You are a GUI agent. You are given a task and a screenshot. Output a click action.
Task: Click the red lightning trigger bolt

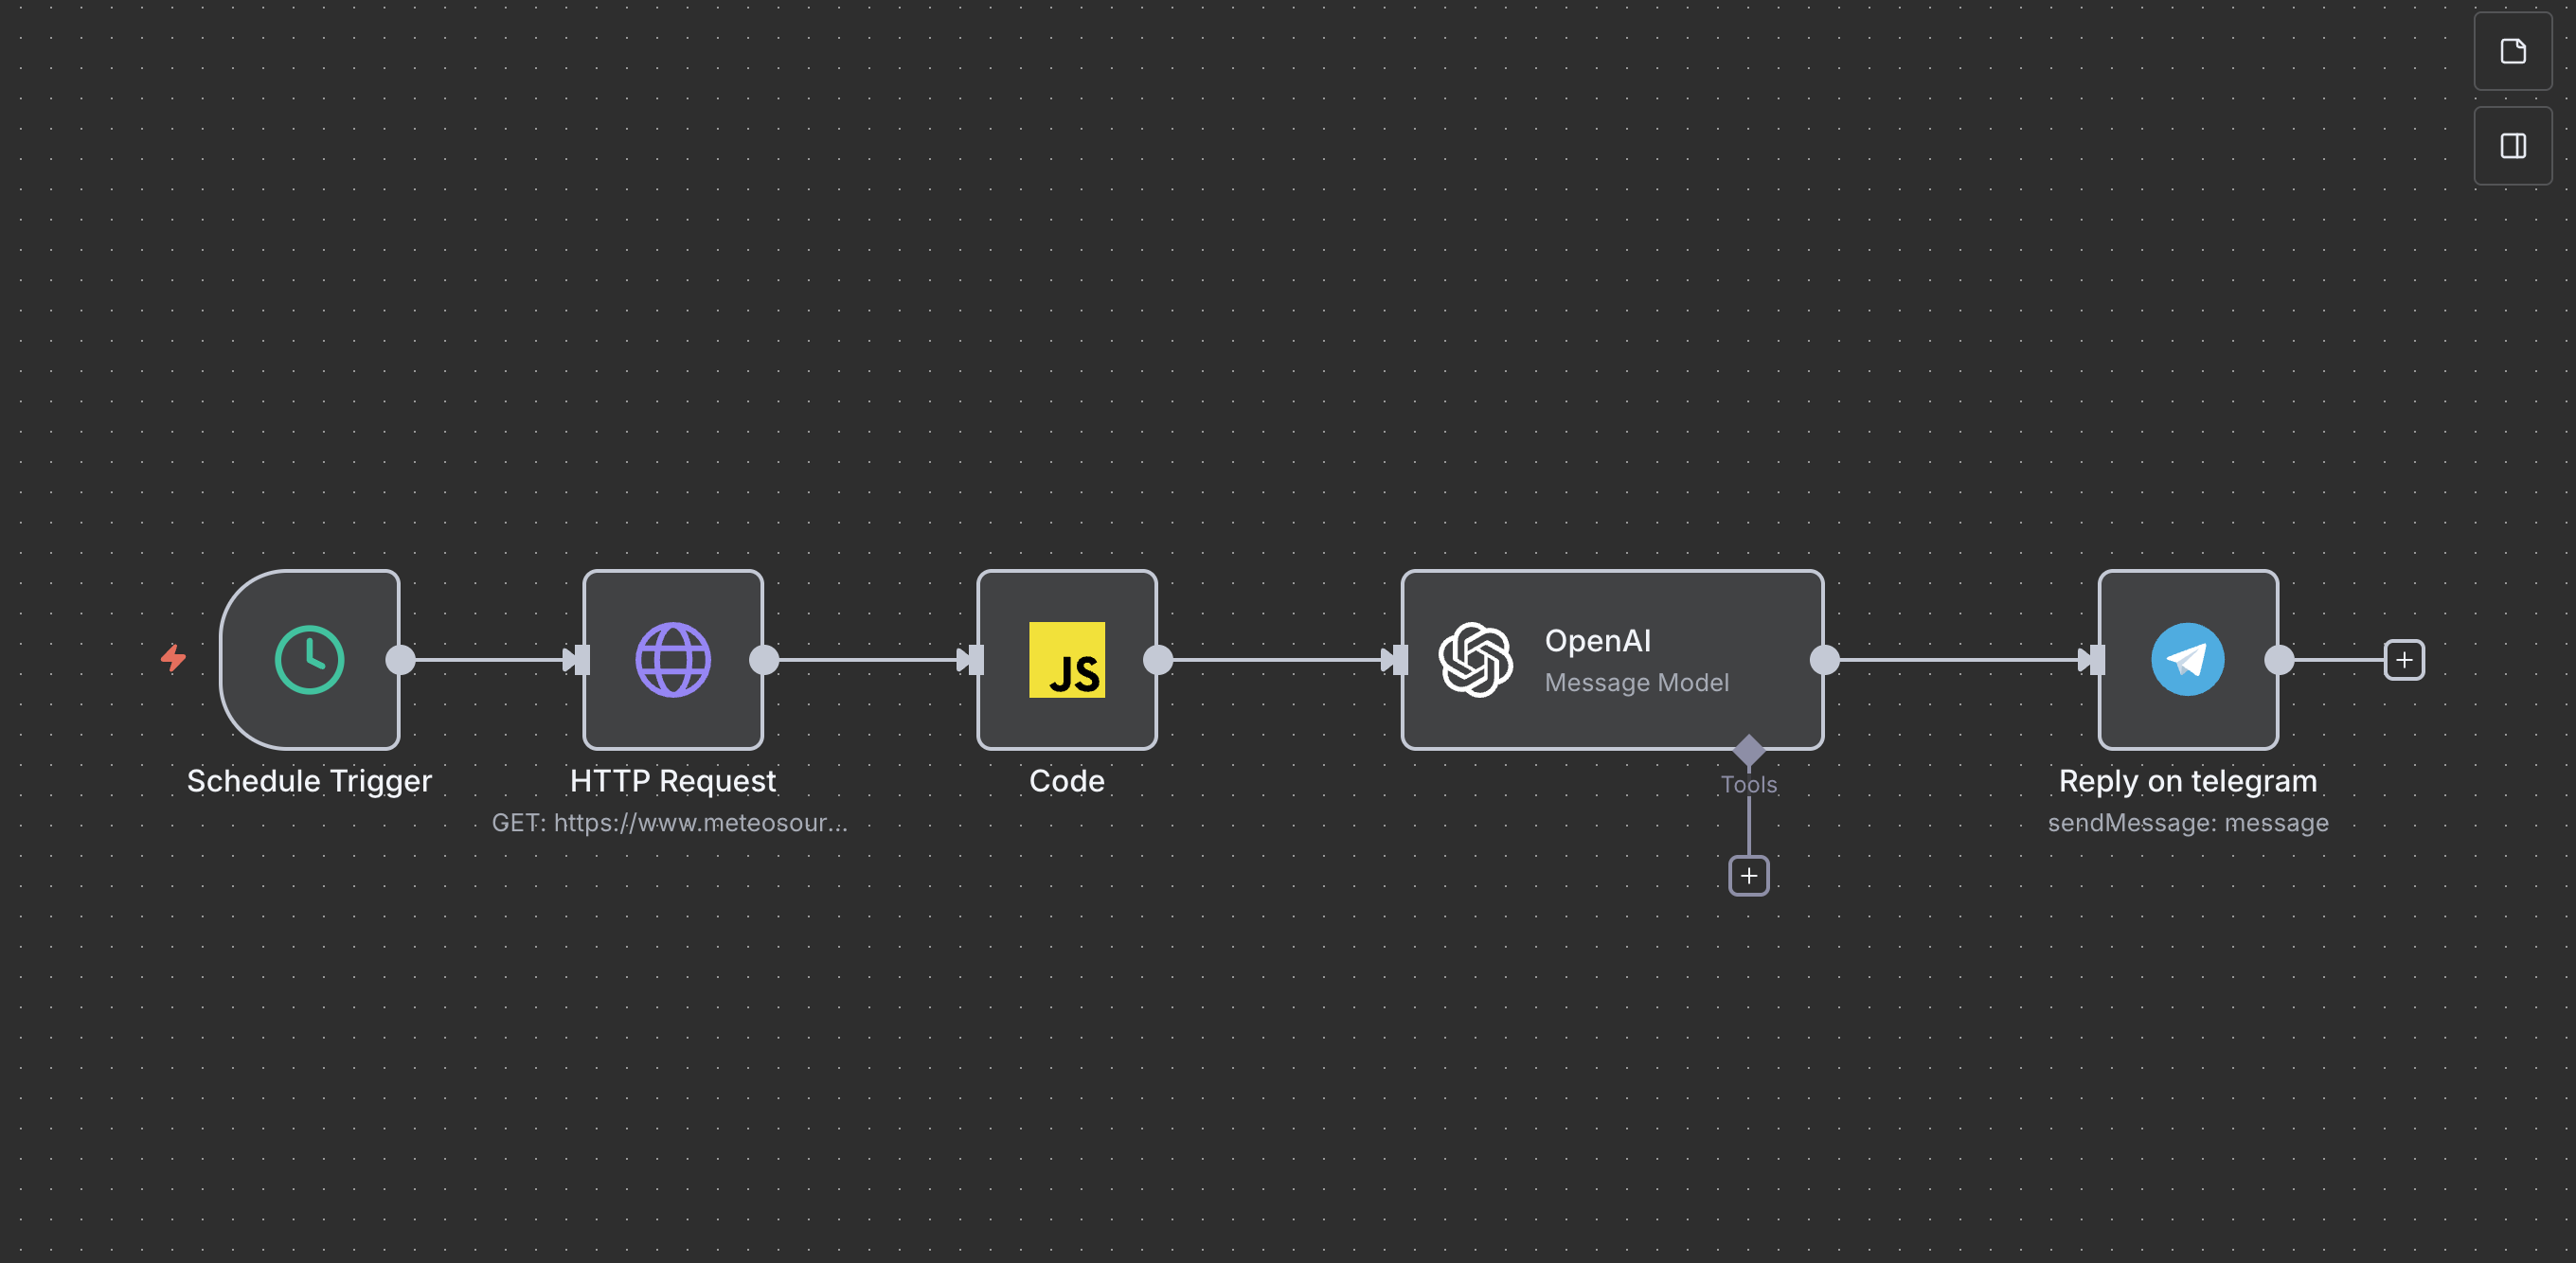174,658
